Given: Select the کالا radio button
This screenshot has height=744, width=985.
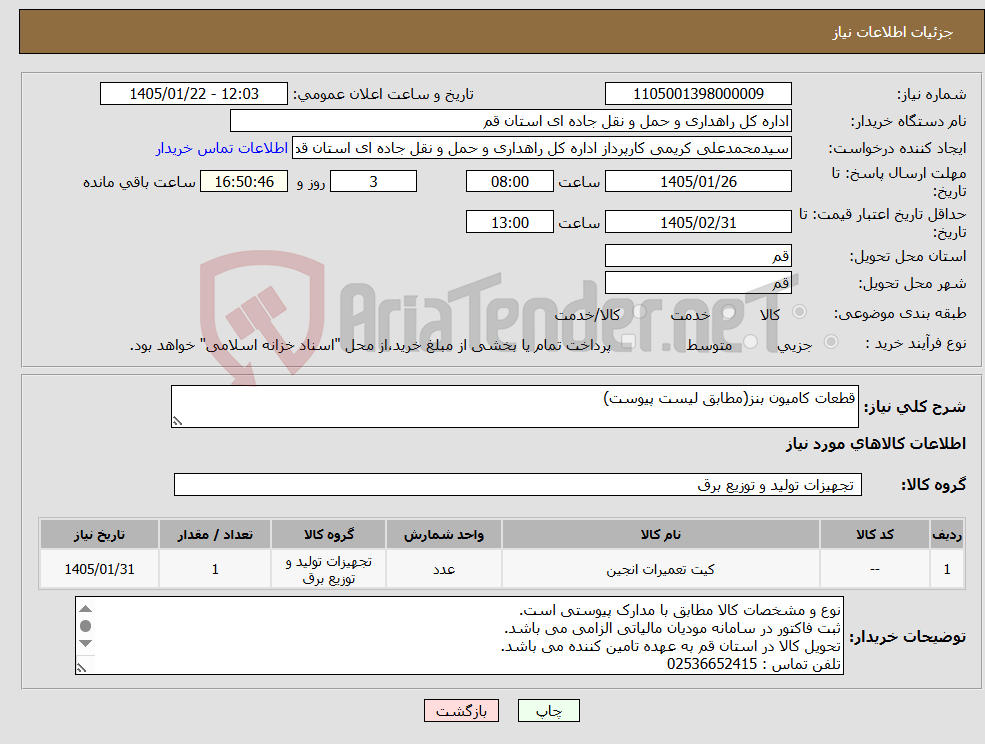Looking at the screenshot, I should click(x=800, y=312).
